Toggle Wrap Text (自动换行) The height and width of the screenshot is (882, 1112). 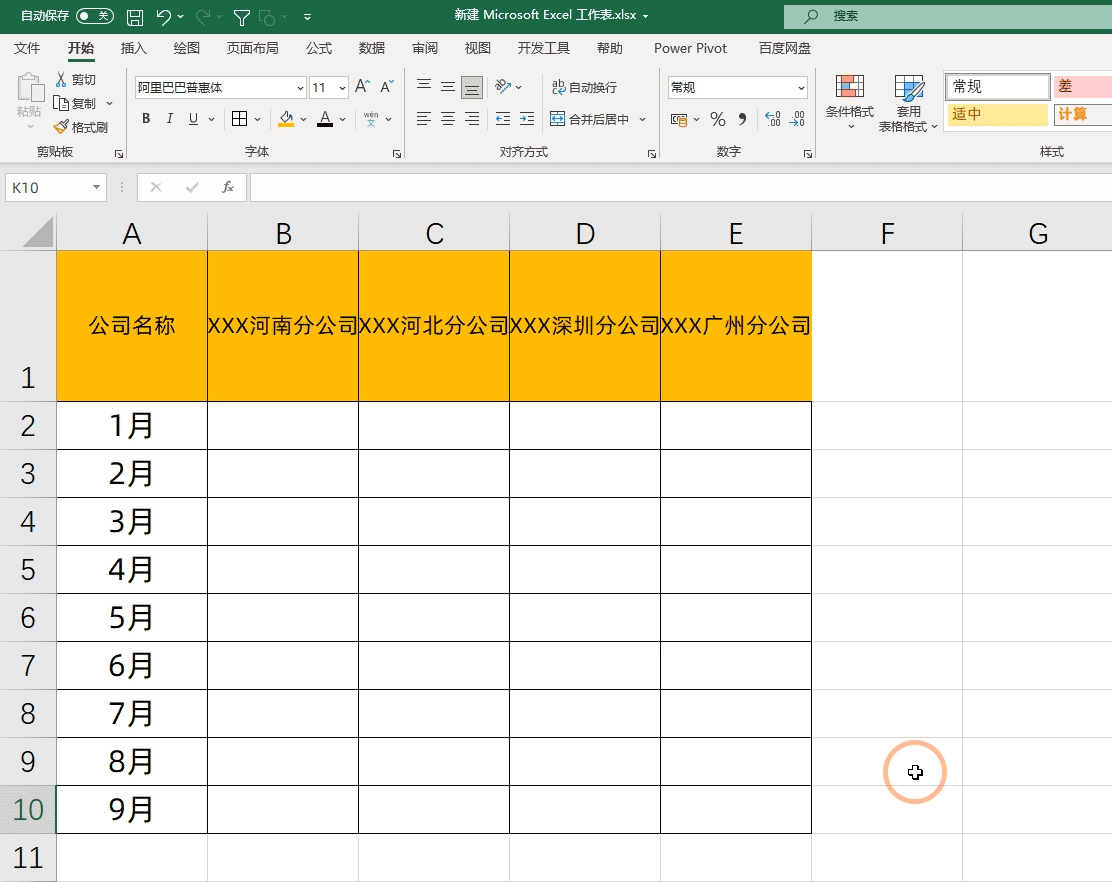coord(585,87)
